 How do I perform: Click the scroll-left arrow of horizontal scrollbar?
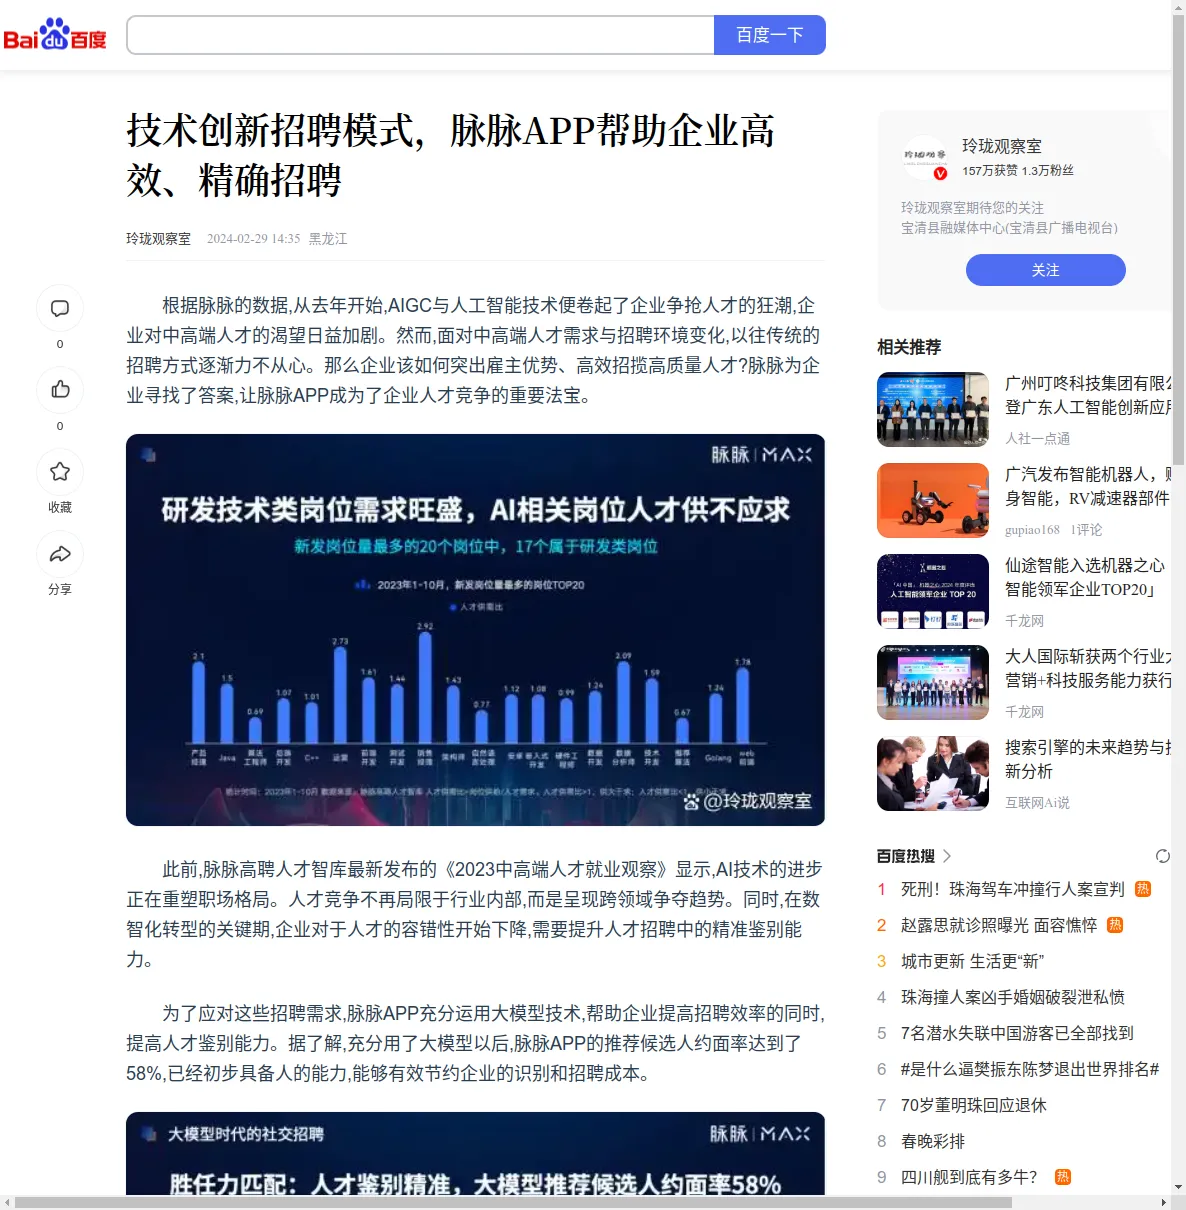click(x=7, y=1202)
